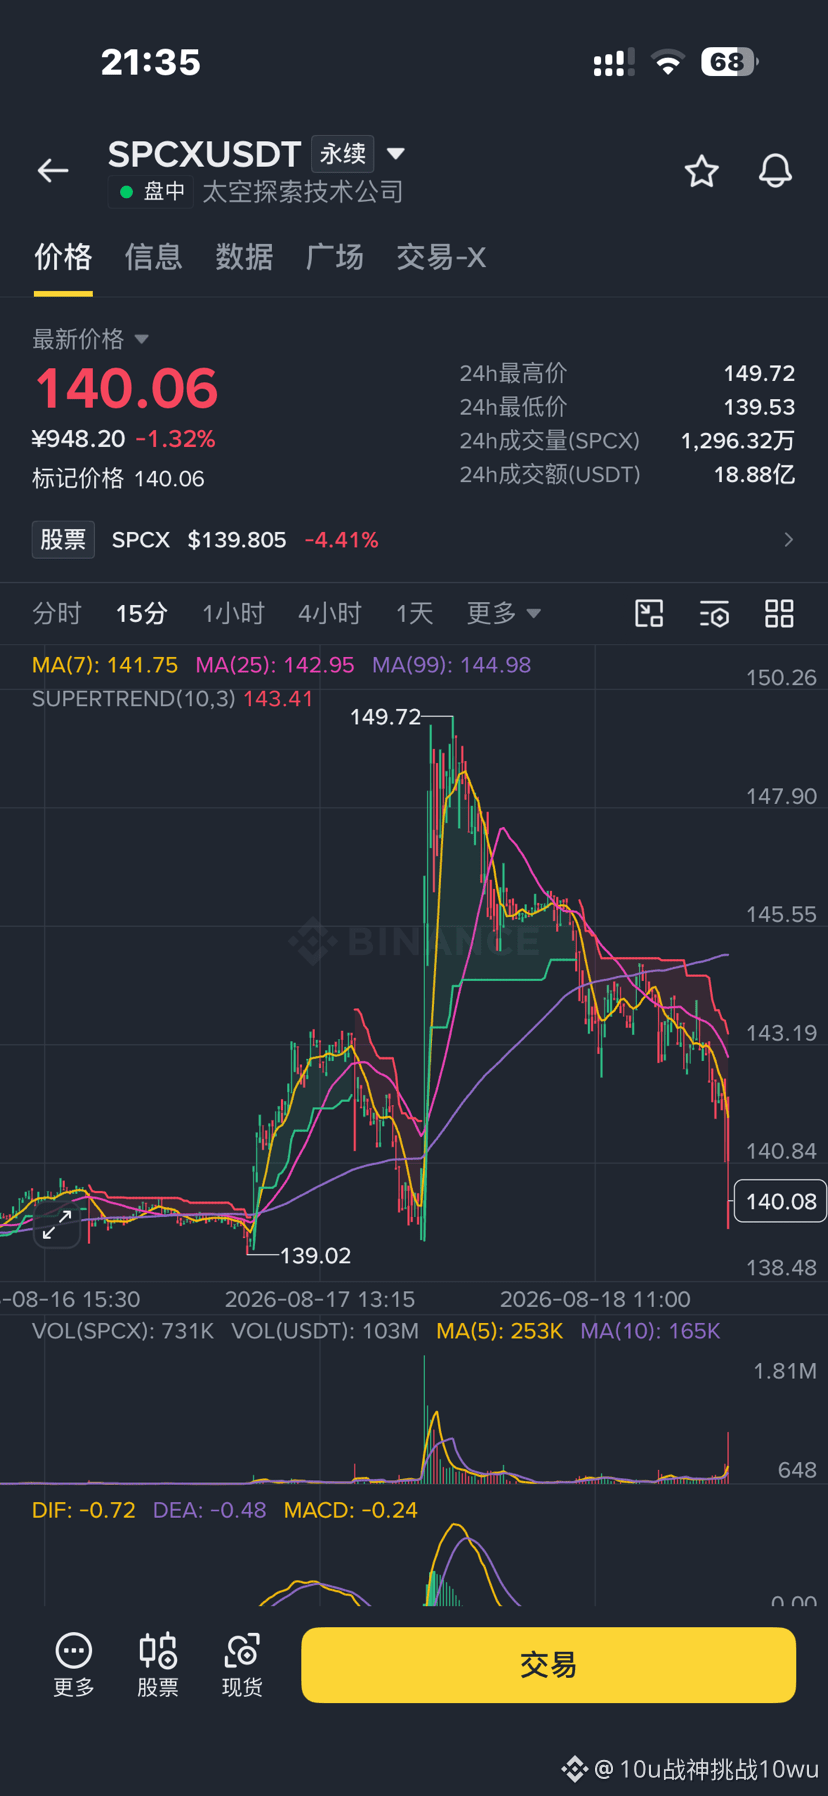Tap the cellular signal bars icon
This screenshot has height=1796, width=828.
614,63
